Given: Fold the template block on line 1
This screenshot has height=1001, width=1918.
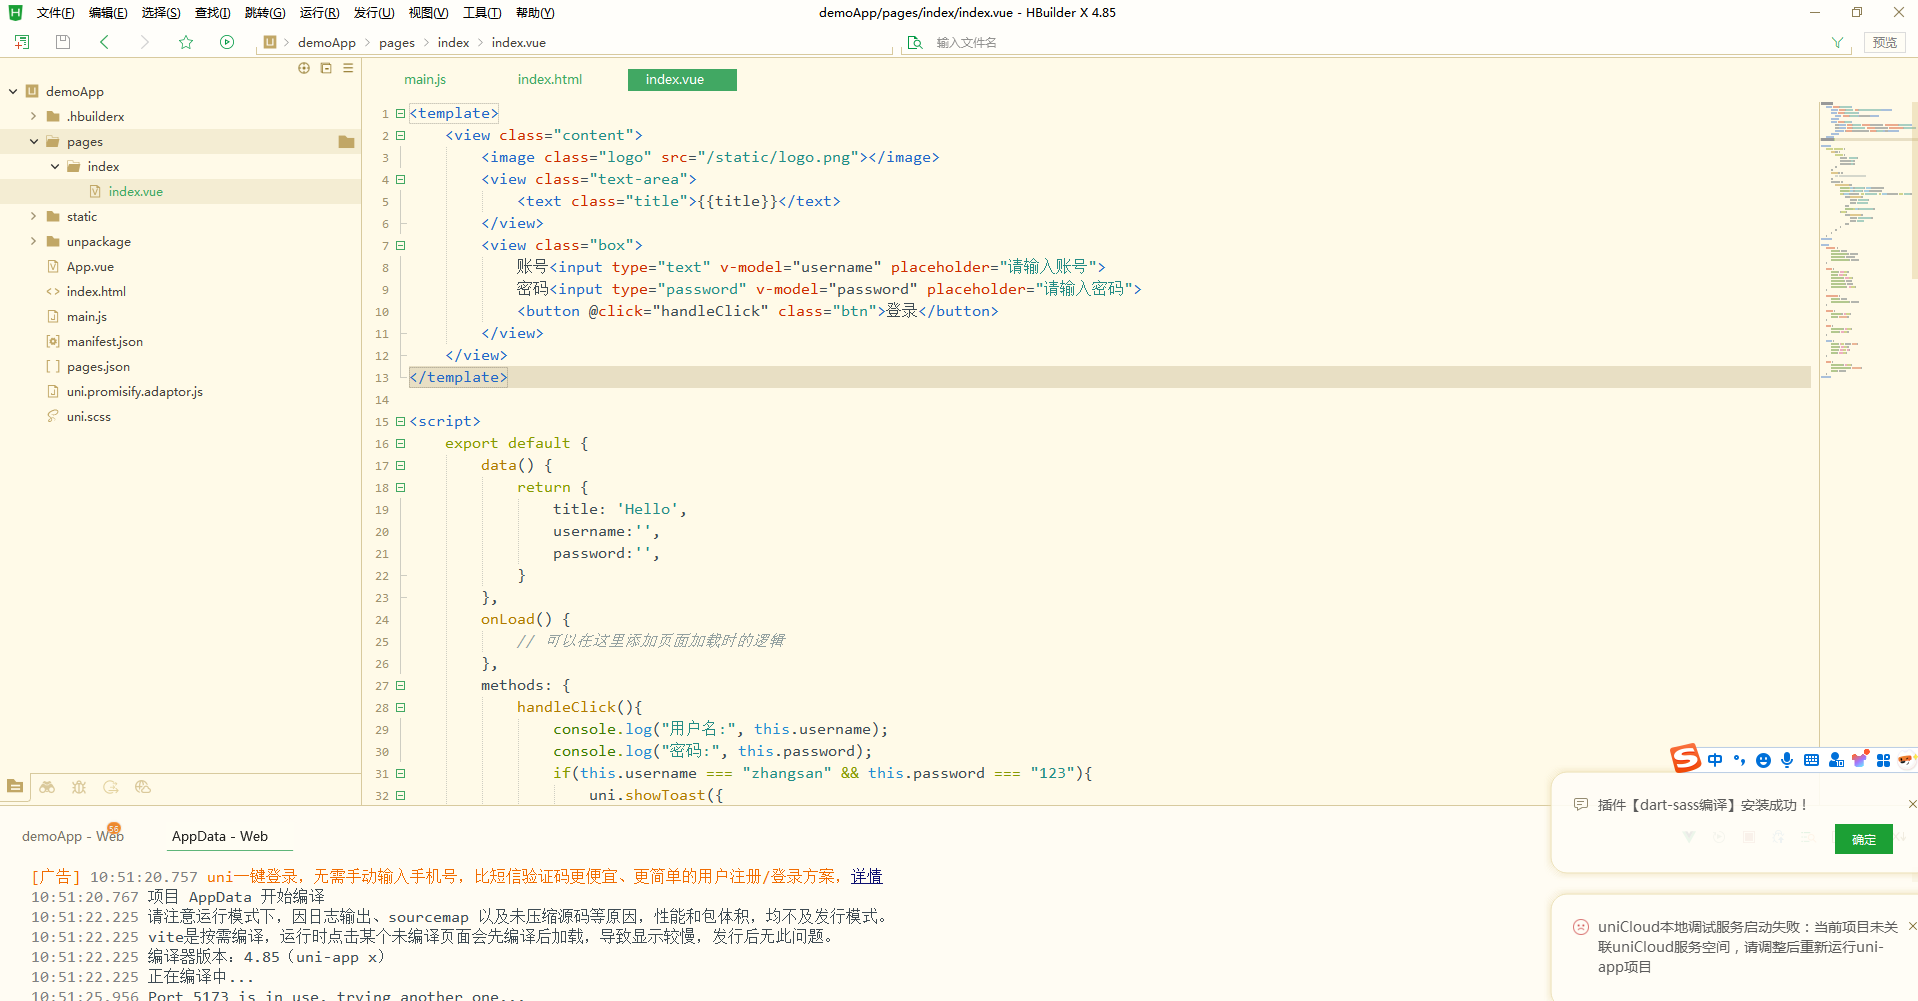Looking at the screenshot, I should [400, 113].
